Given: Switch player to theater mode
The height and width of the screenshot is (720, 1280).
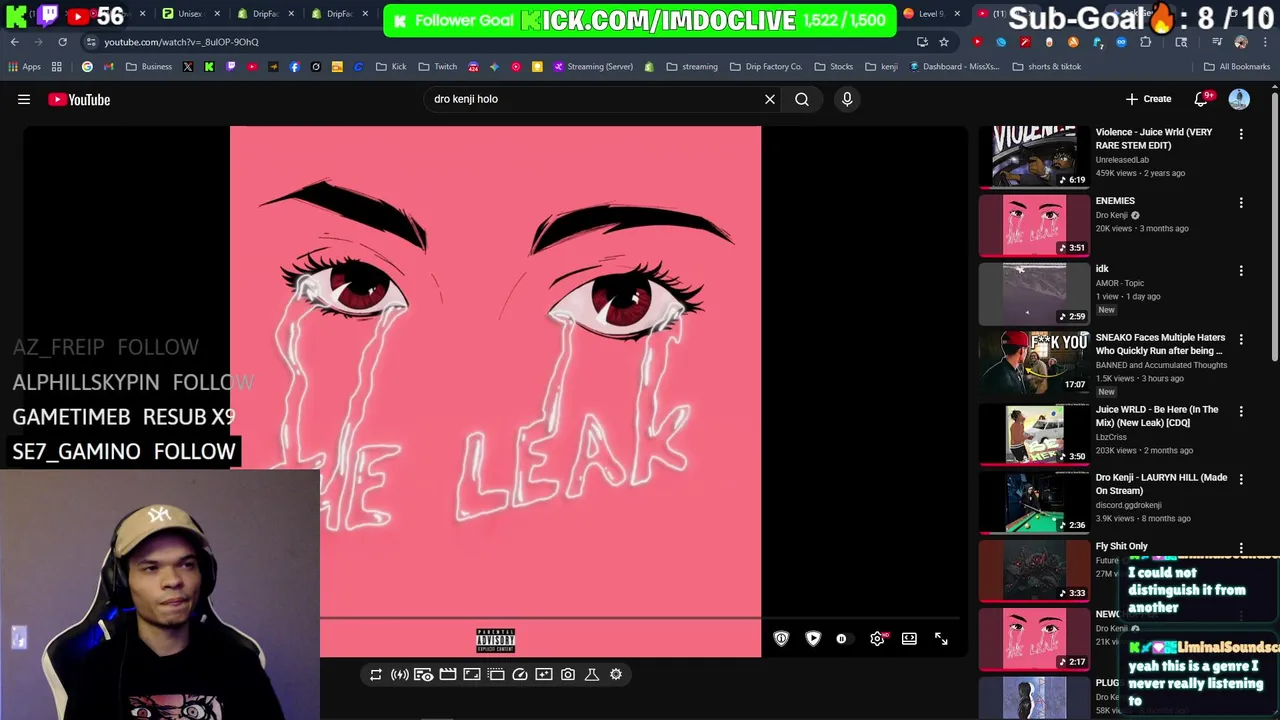Looking at the screenshot, I should pos(909,639).
